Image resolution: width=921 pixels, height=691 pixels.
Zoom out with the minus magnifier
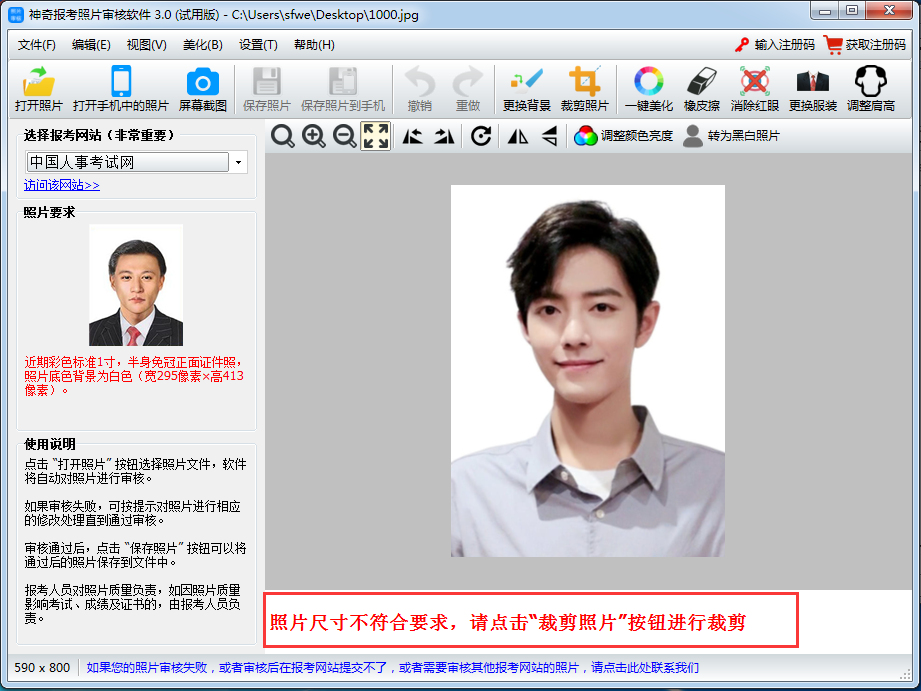tap(344, 136)
